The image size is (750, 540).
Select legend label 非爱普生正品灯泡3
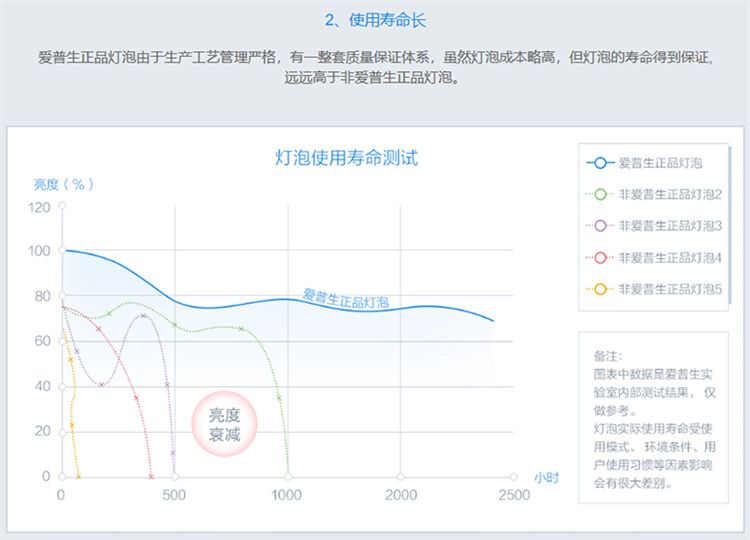670,226
